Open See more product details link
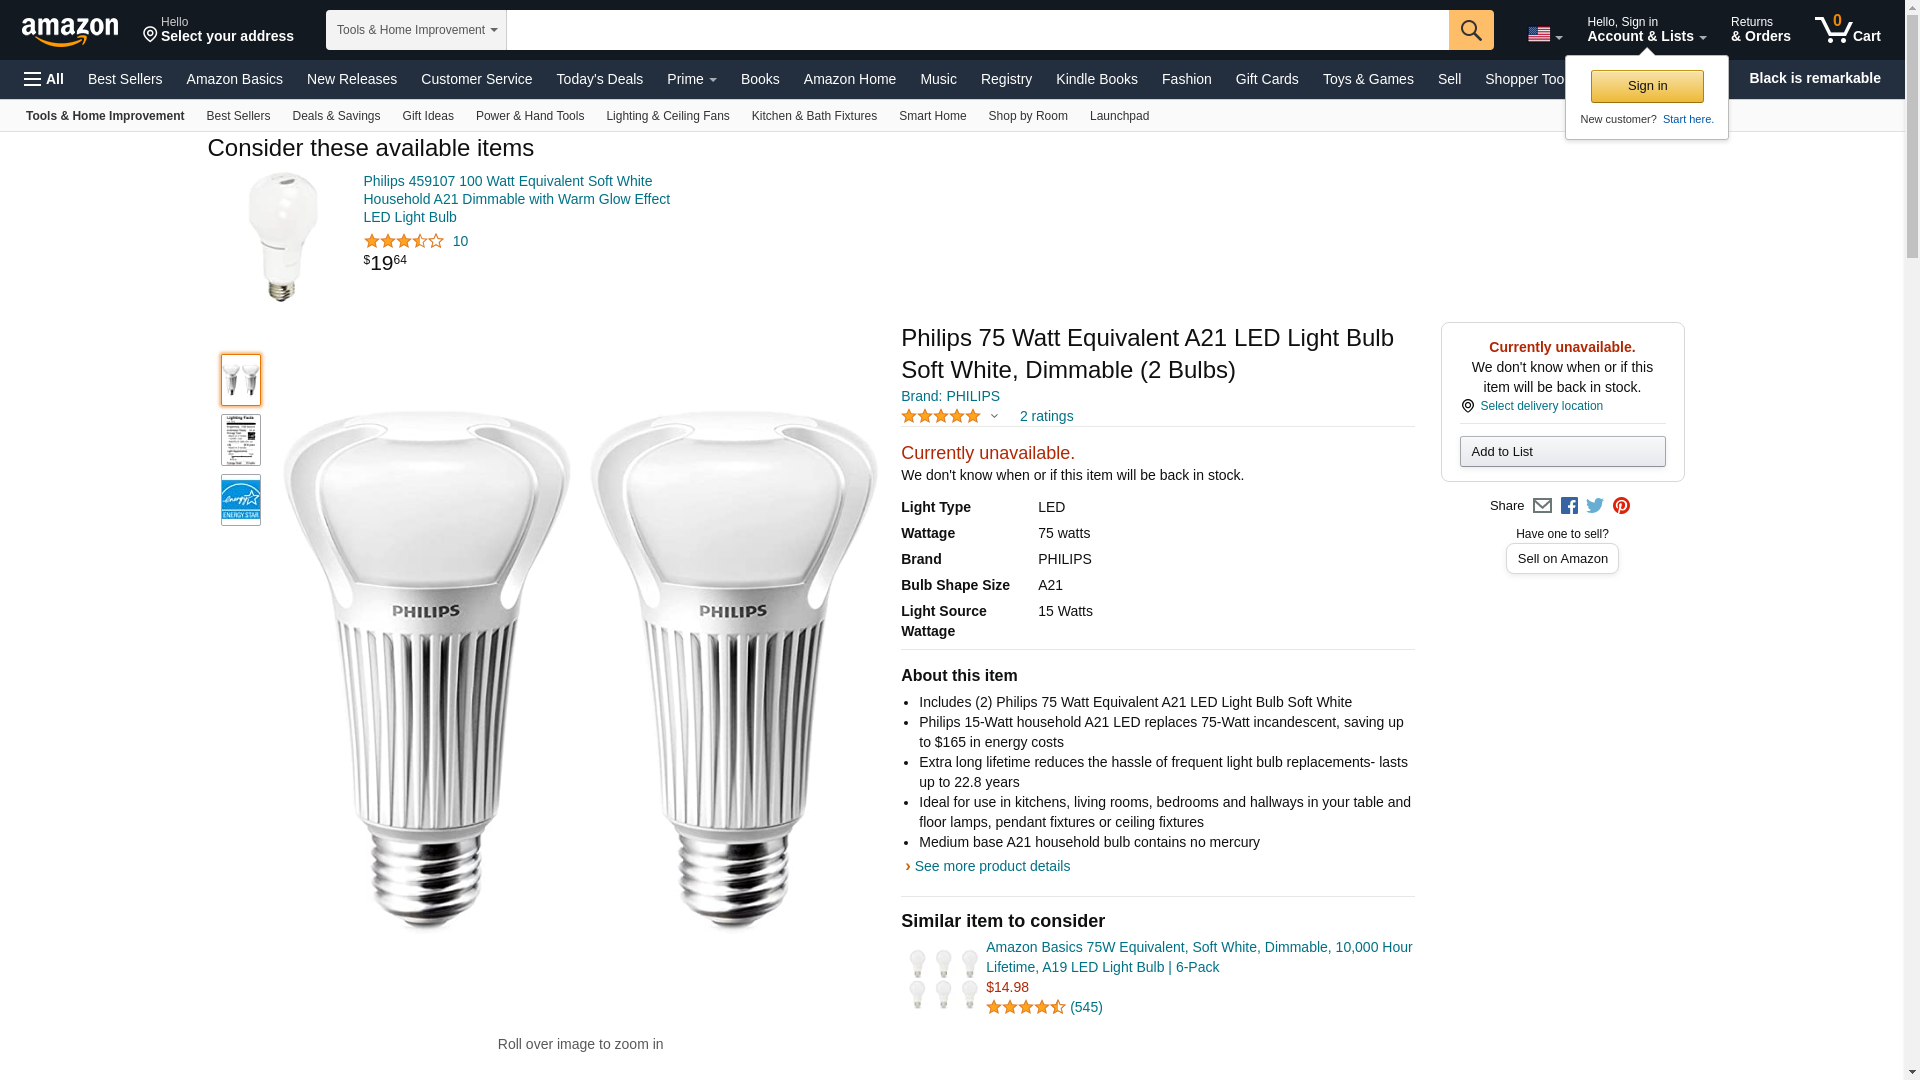The height and width of the screenshot is (1080, 1920). 991,866
